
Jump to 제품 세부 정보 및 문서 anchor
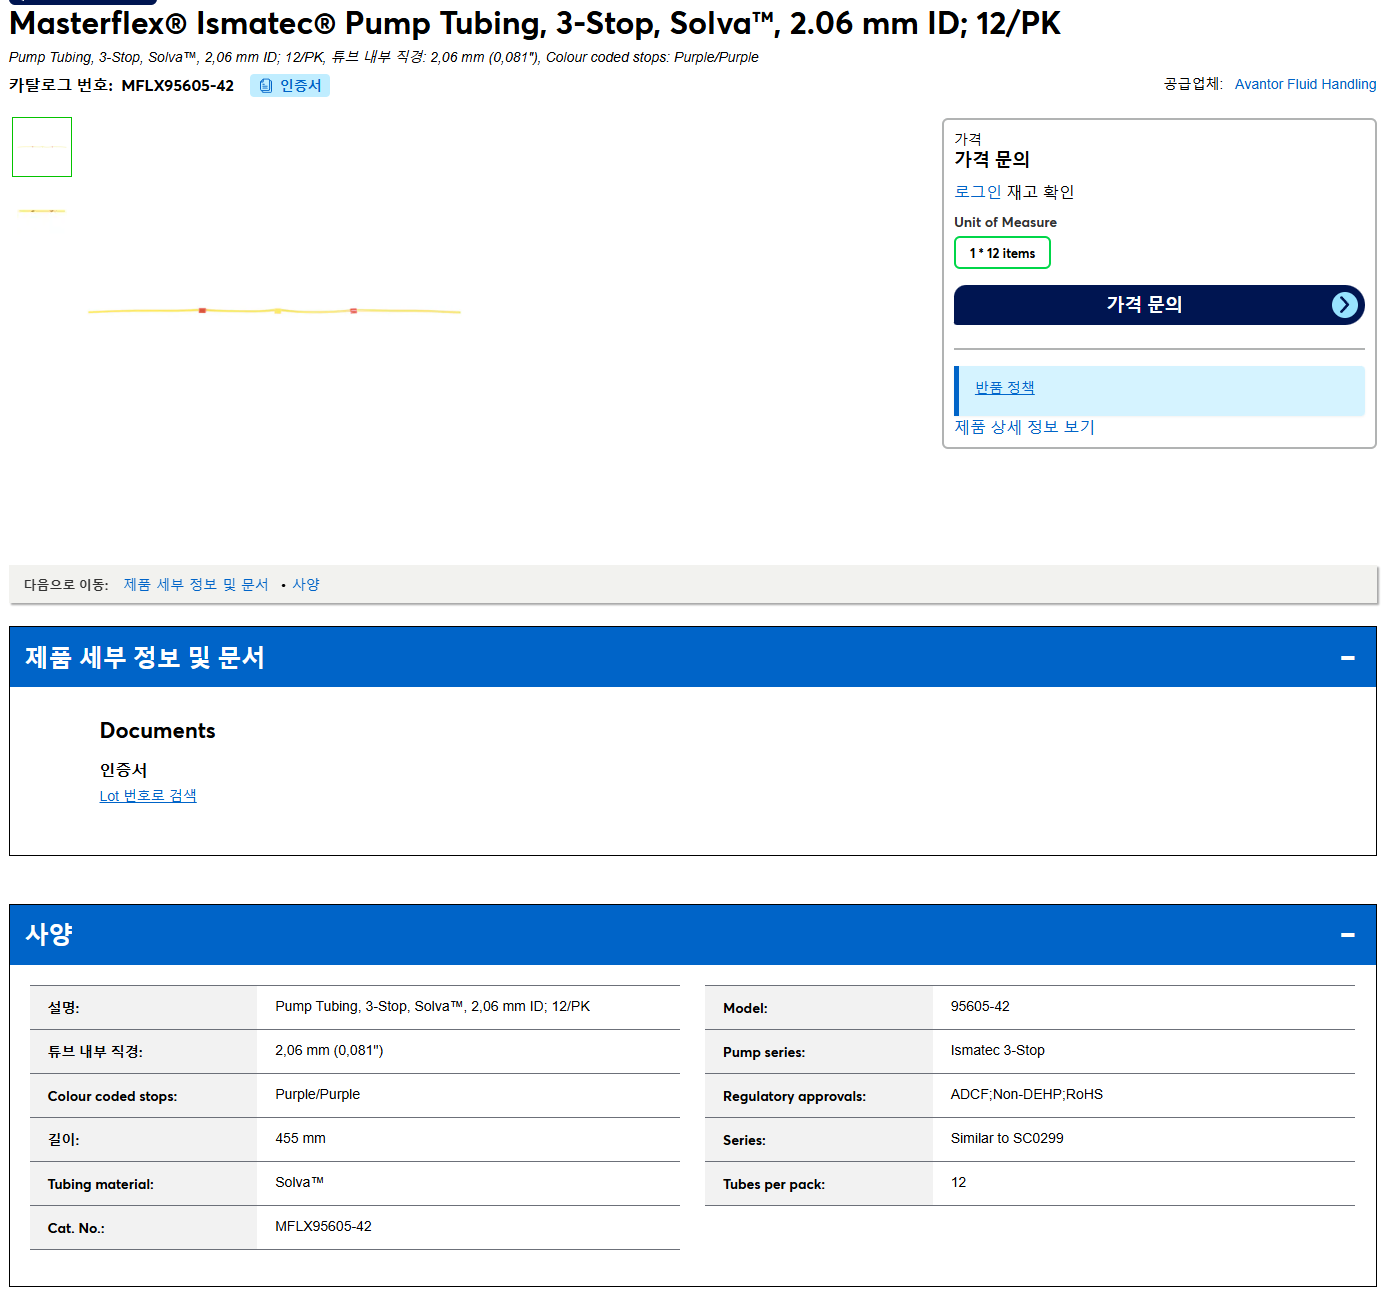196,585
